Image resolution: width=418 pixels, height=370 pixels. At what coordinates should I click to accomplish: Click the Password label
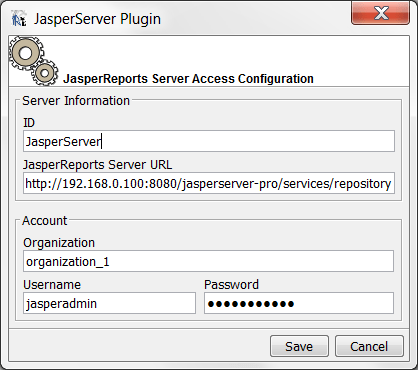click(231, 285)
